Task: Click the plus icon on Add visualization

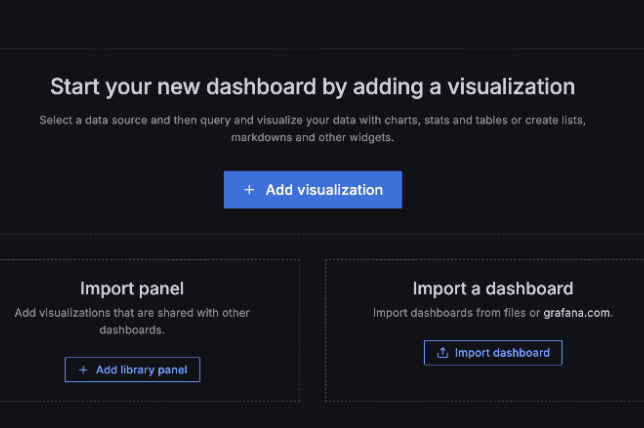Action: click(x=249, y=190)
